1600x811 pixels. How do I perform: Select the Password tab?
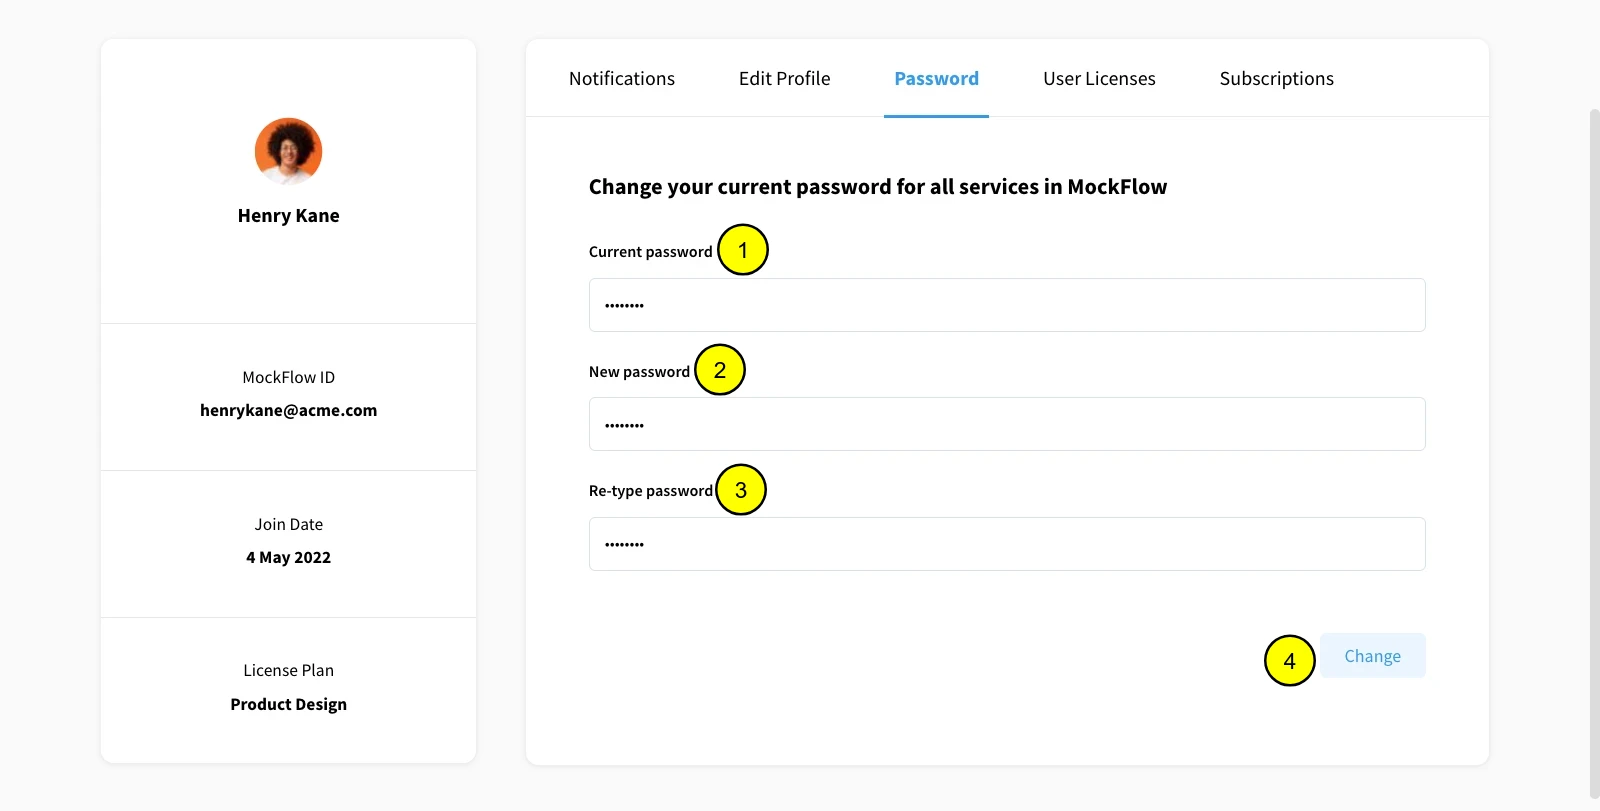click(x=936, y=78)
